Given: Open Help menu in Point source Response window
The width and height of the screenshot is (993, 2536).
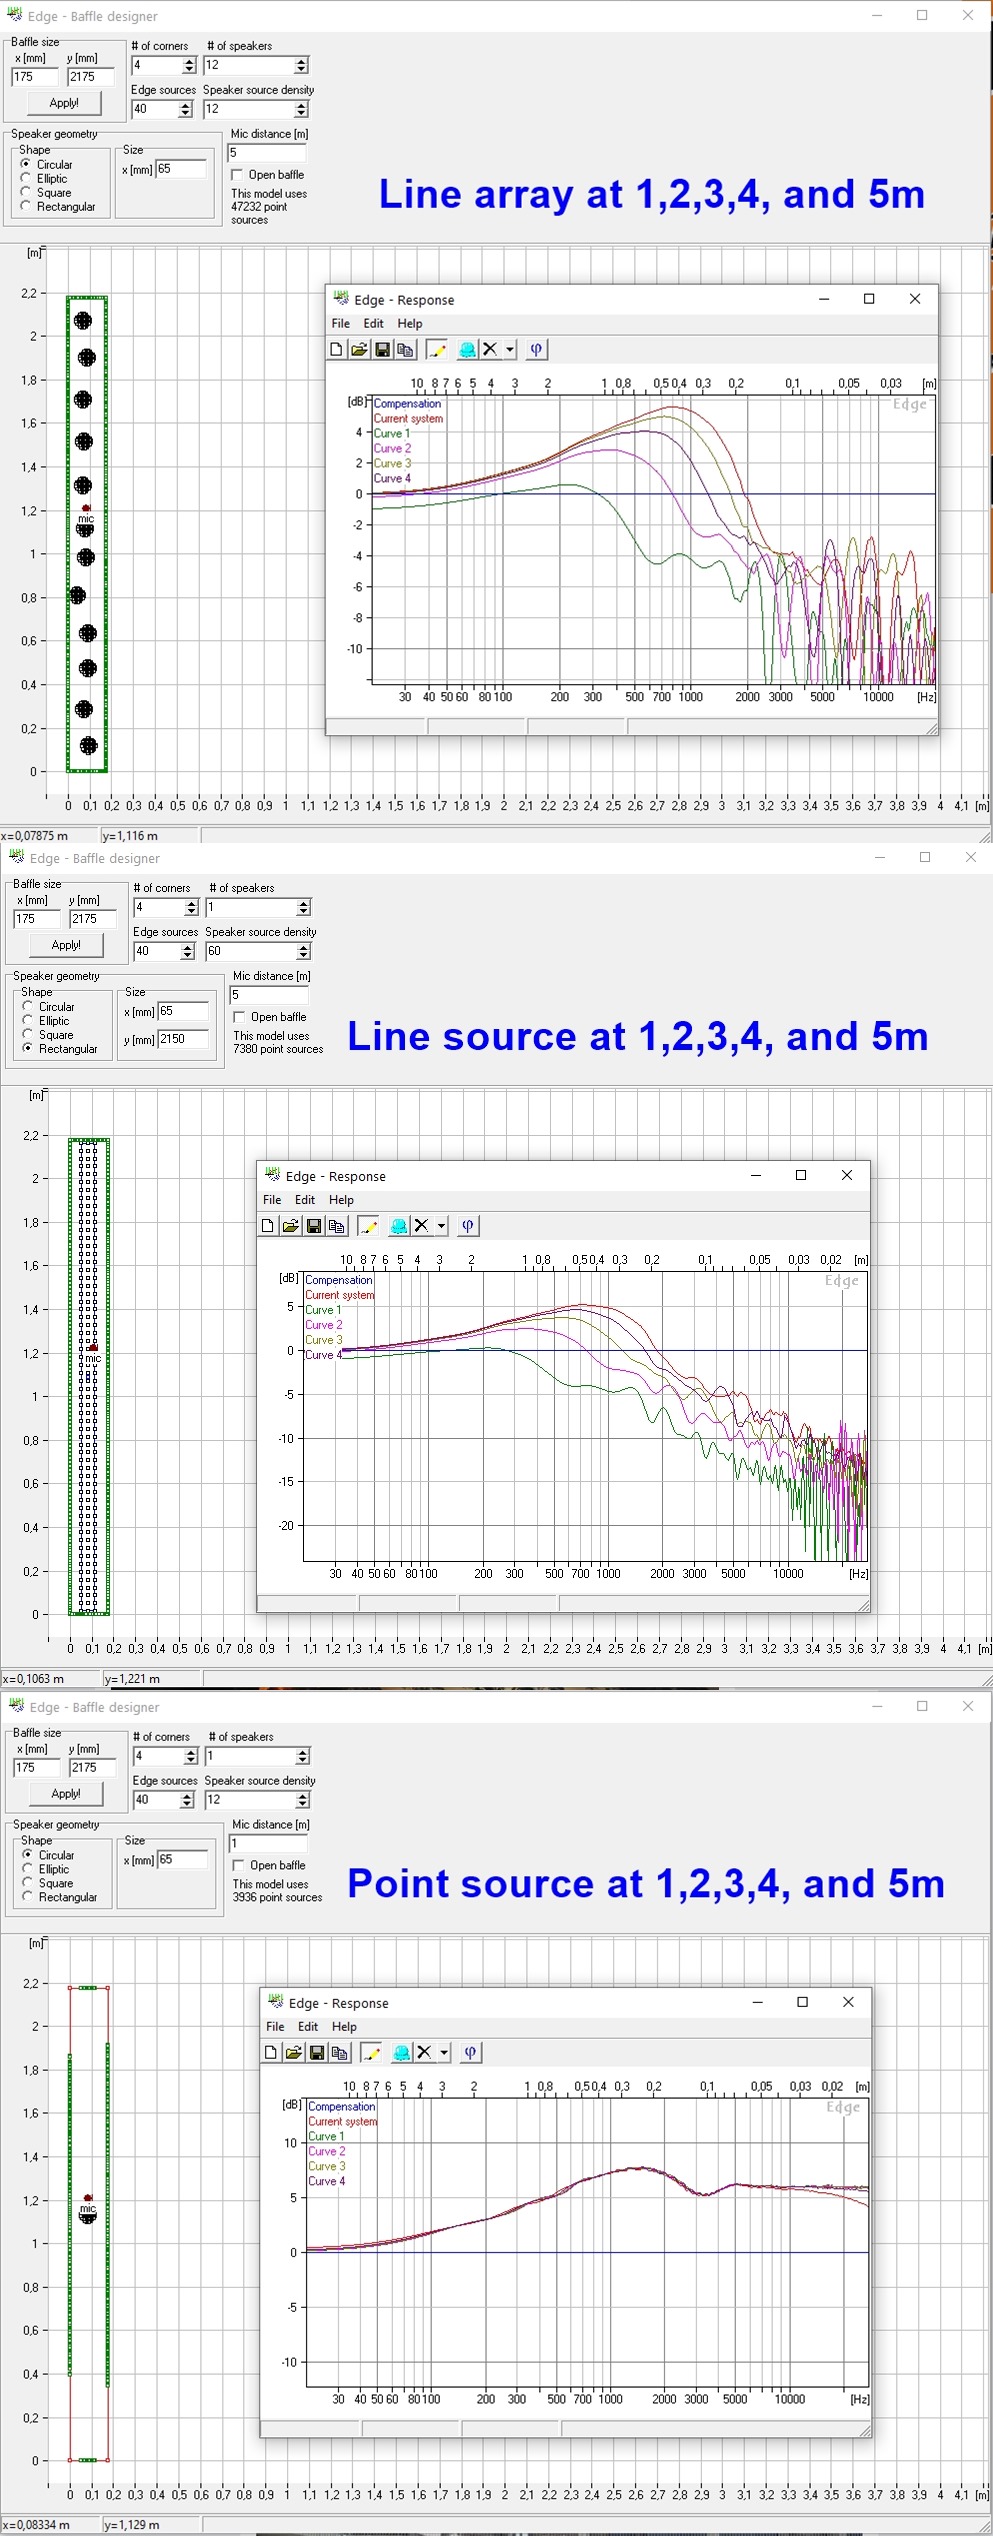Looking at the screenshot, I should click(345, 2026).
